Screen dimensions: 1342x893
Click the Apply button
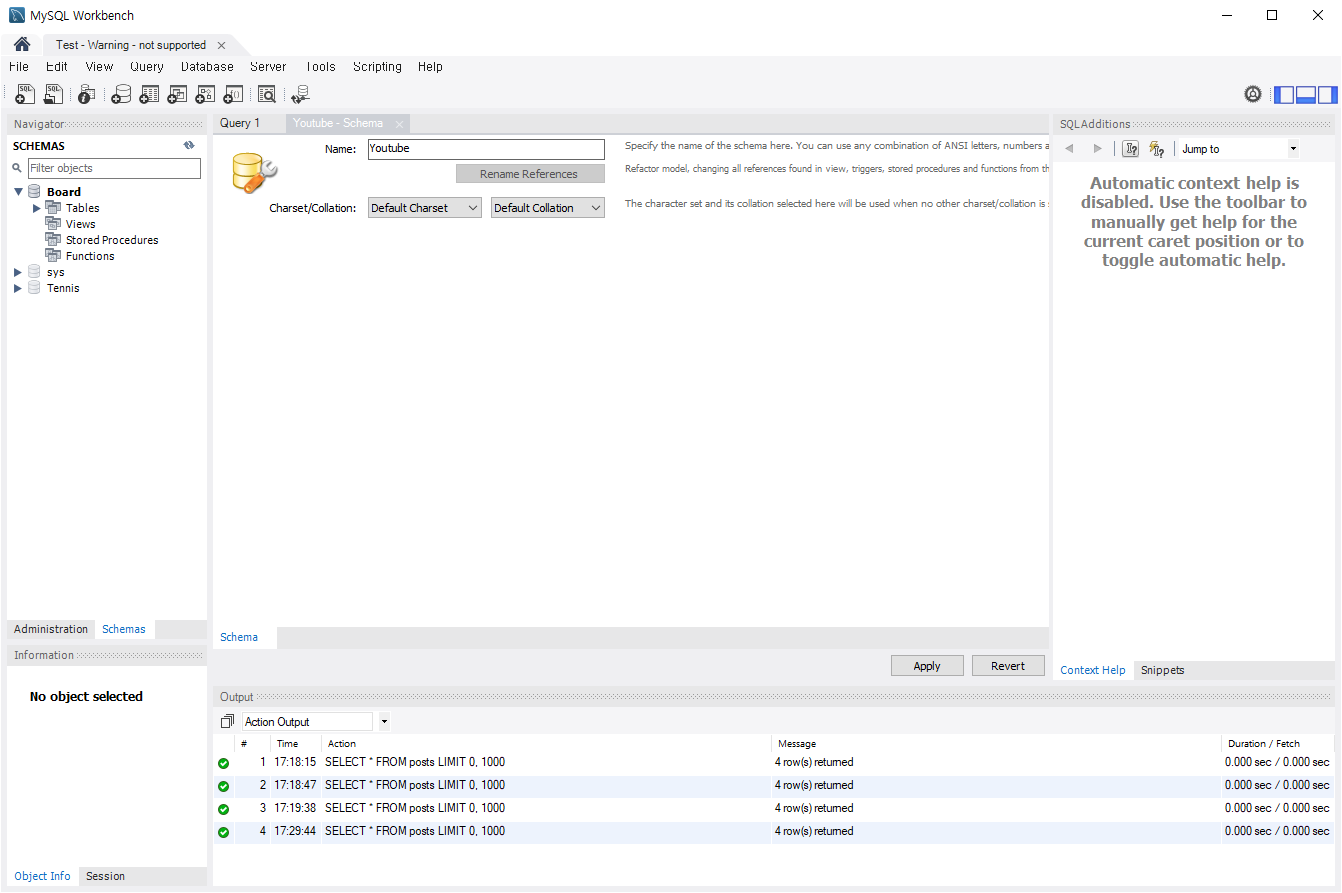coord(927,666)
